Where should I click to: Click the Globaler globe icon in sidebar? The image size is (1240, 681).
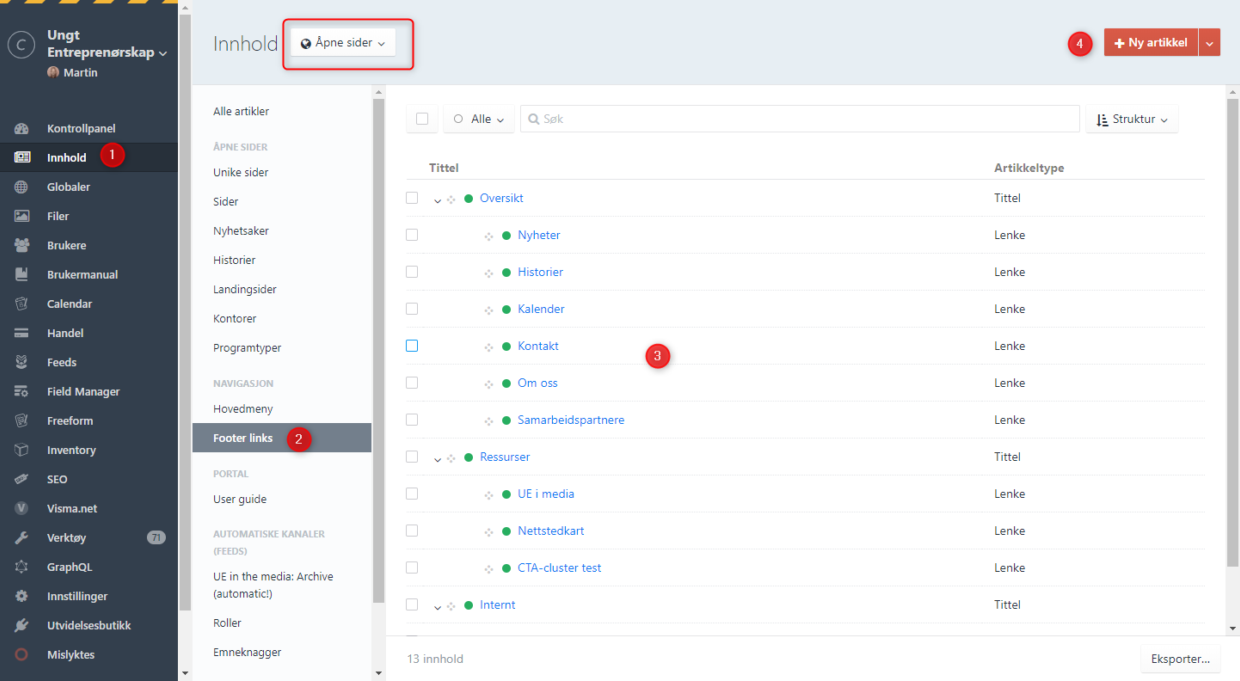click(22, 187)
